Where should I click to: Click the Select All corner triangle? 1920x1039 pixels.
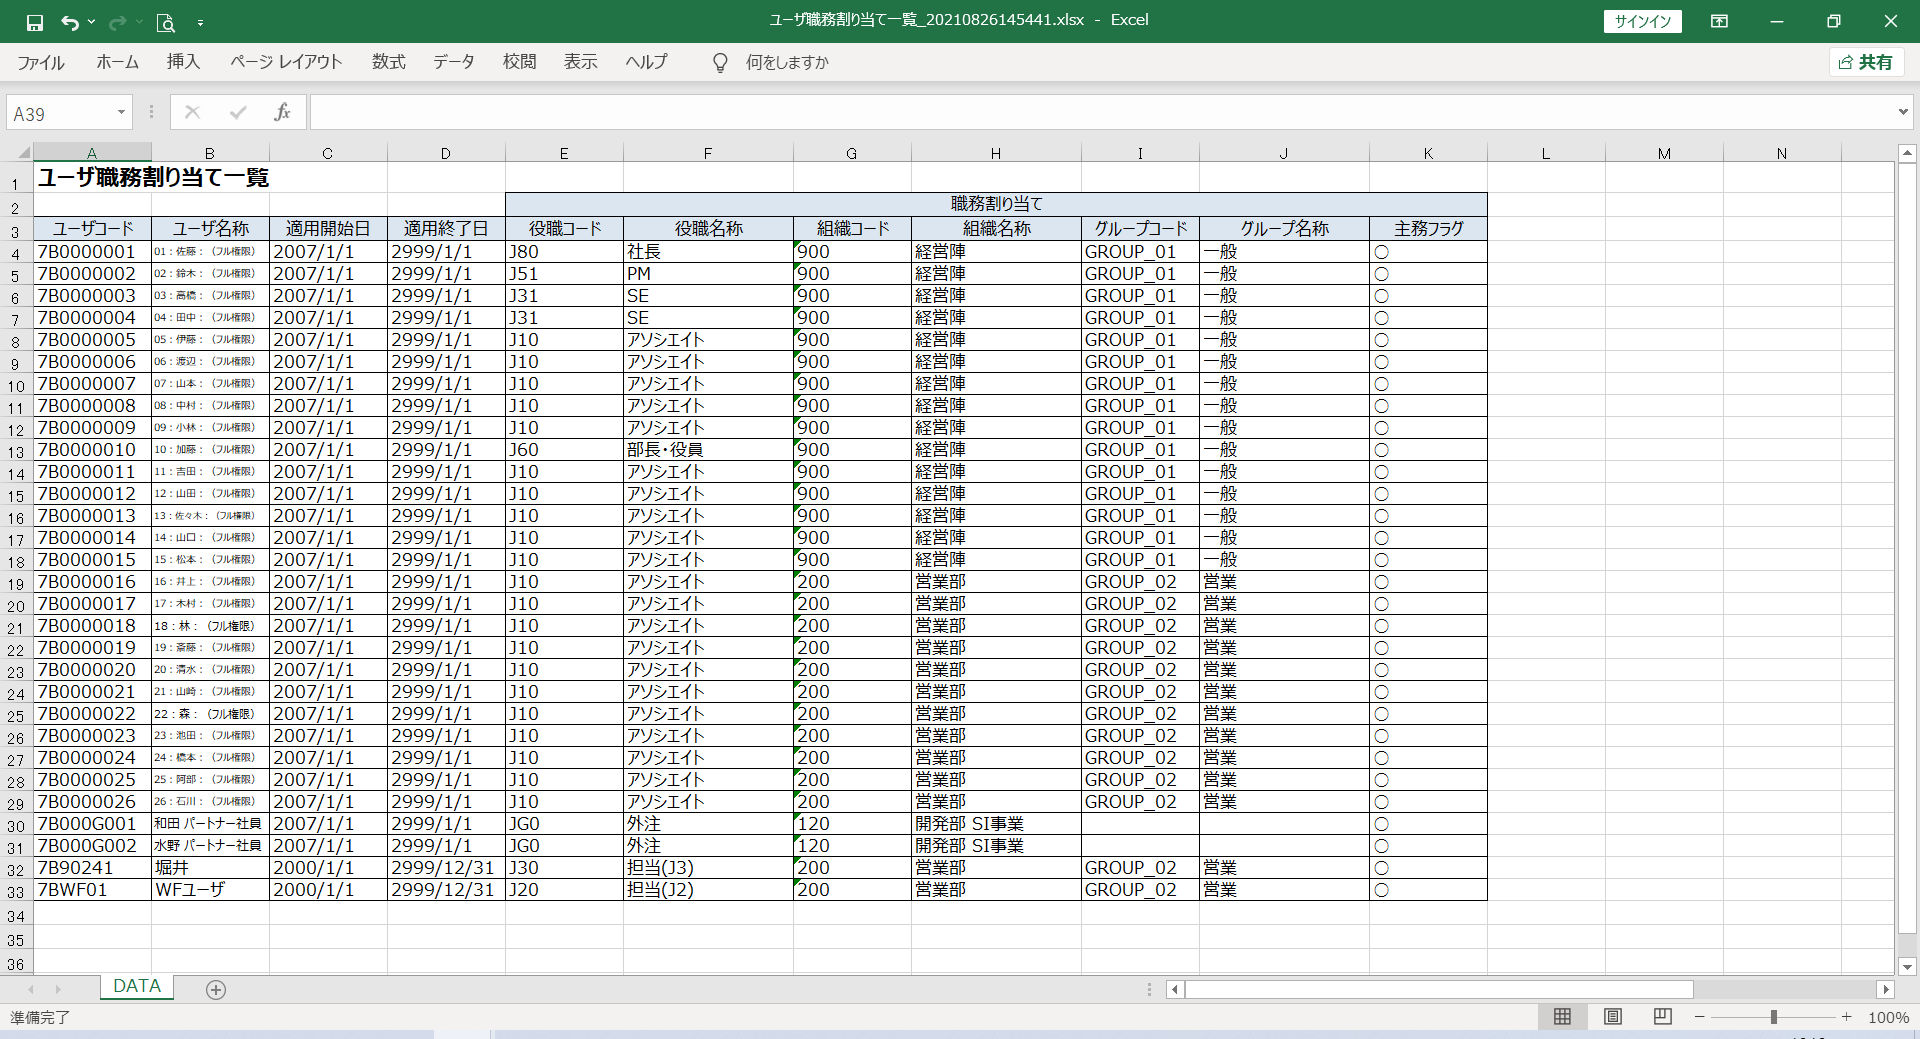click(x=22, y=153)
